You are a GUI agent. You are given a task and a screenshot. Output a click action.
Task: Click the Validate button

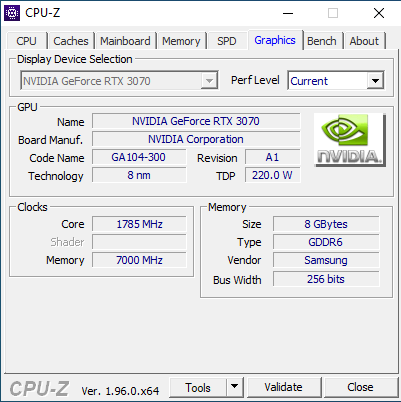click(x=283, y=387)
